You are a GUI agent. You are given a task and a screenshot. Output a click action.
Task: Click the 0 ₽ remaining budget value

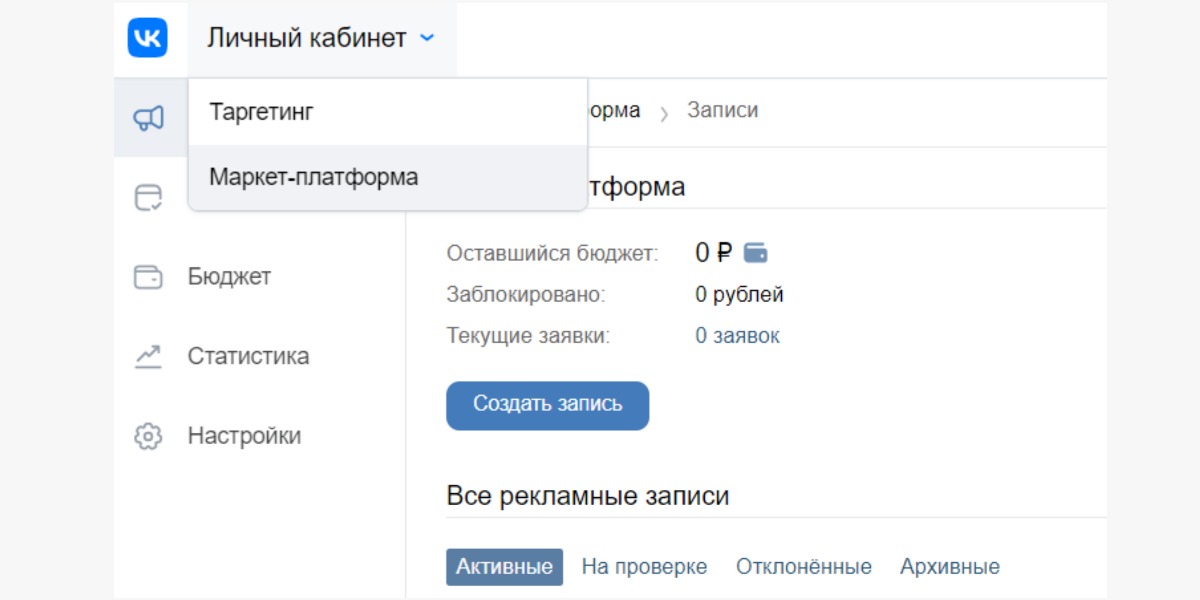coord(714,253)
